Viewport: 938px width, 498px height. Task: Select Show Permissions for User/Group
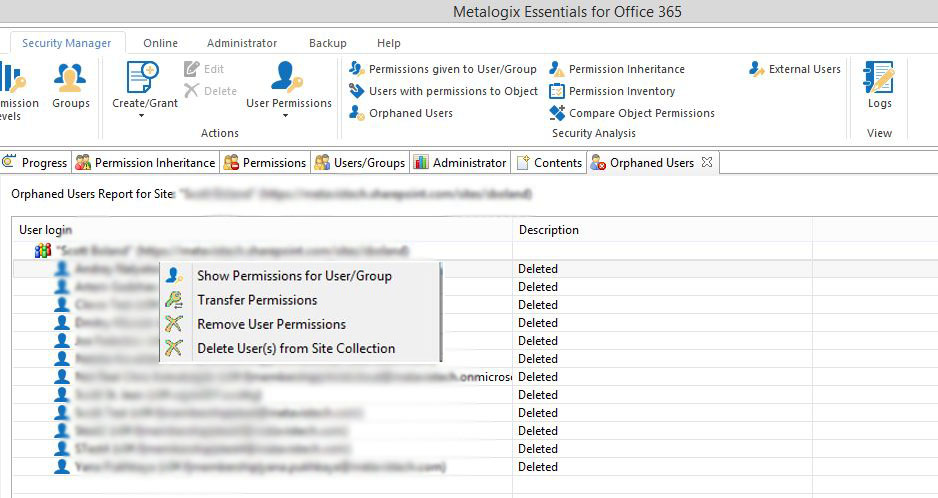[294, 276]
